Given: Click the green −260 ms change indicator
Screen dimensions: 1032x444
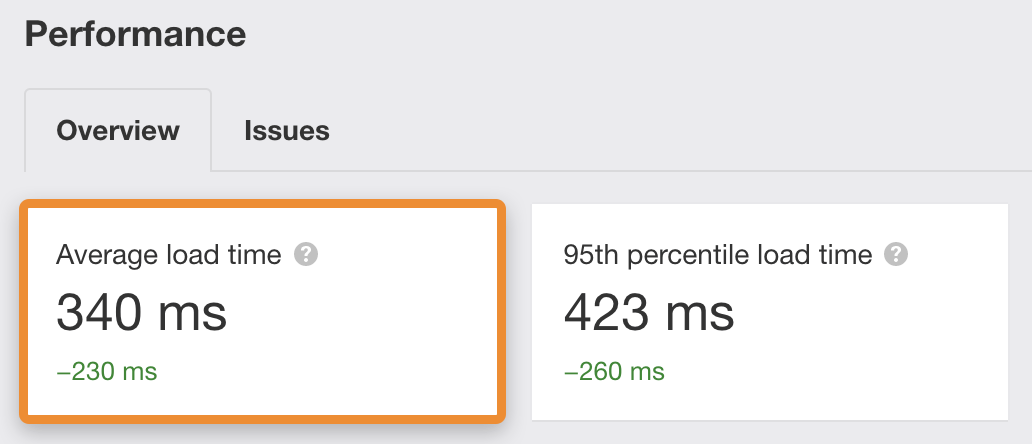Looking at the screenshot, I should [x=614, y=372].
